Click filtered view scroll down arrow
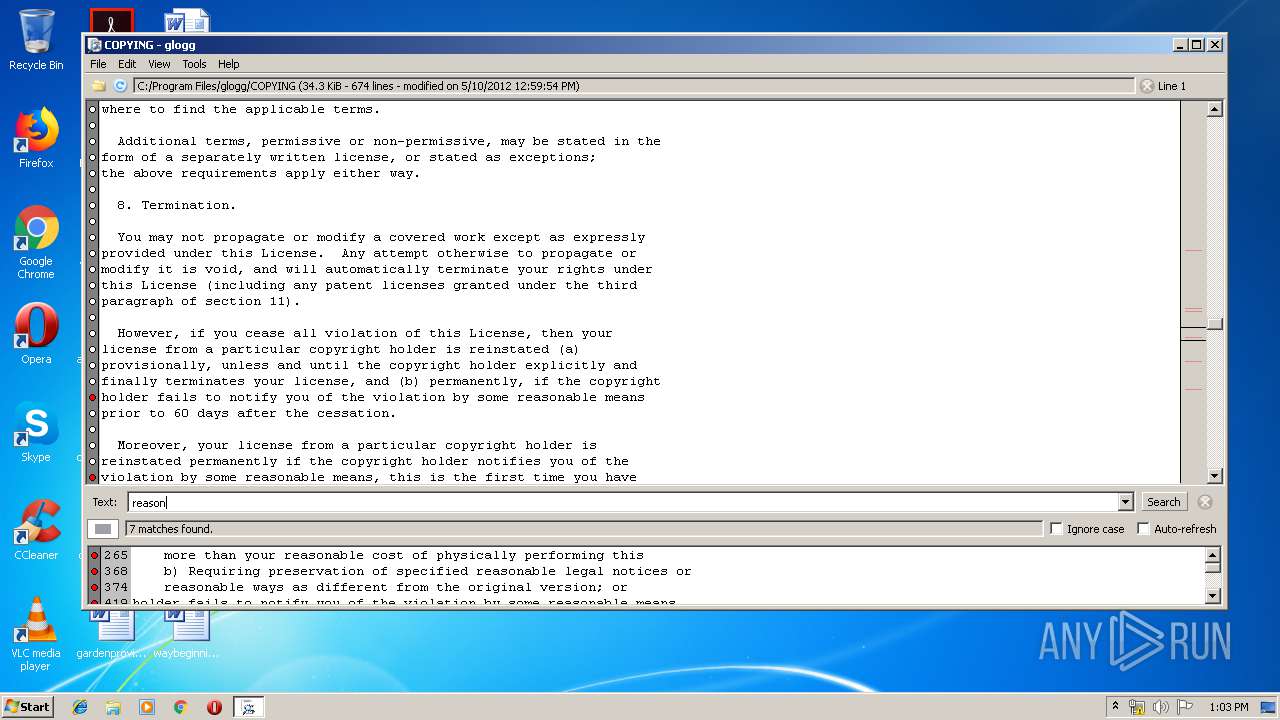1280x720 pixels. point(1213,596)
